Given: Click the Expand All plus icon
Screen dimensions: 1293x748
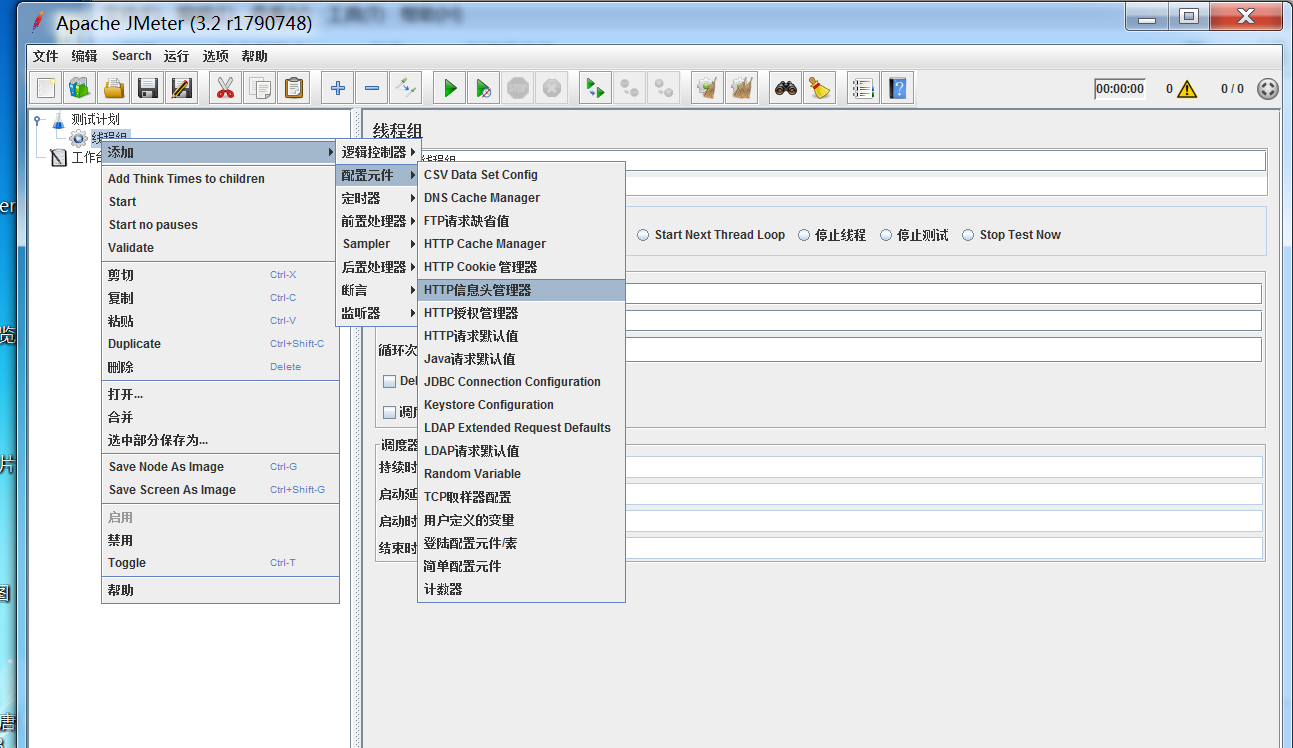Looking at the screenshot, I should point(338,88).
